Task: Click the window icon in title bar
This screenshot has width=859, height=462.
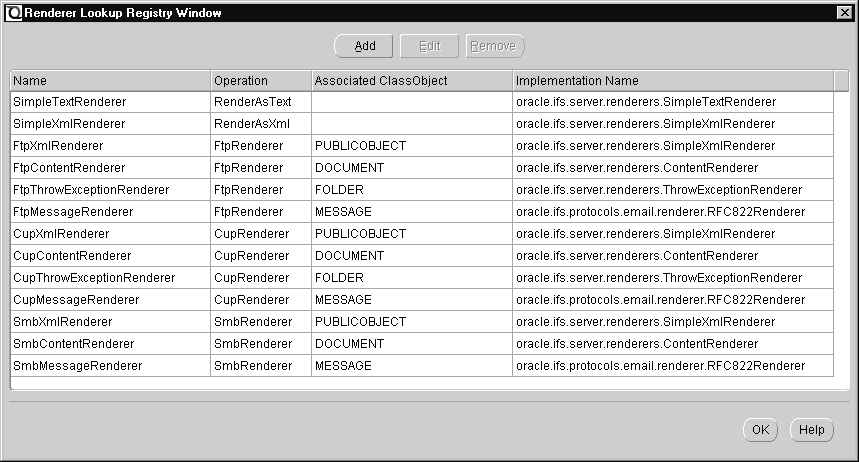Action: (x=13, y=13)
